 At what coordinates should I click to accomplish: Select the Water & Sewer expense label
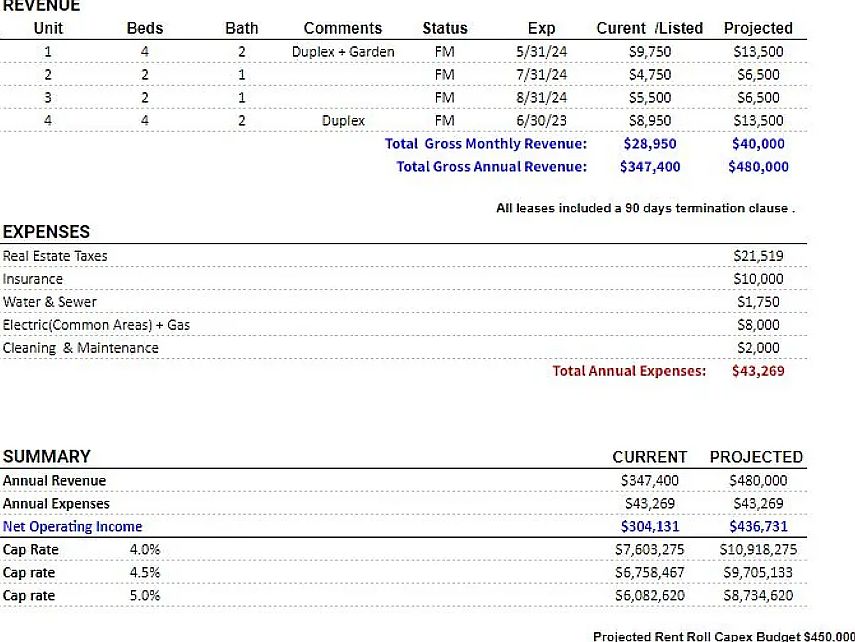tap(50, 302)
